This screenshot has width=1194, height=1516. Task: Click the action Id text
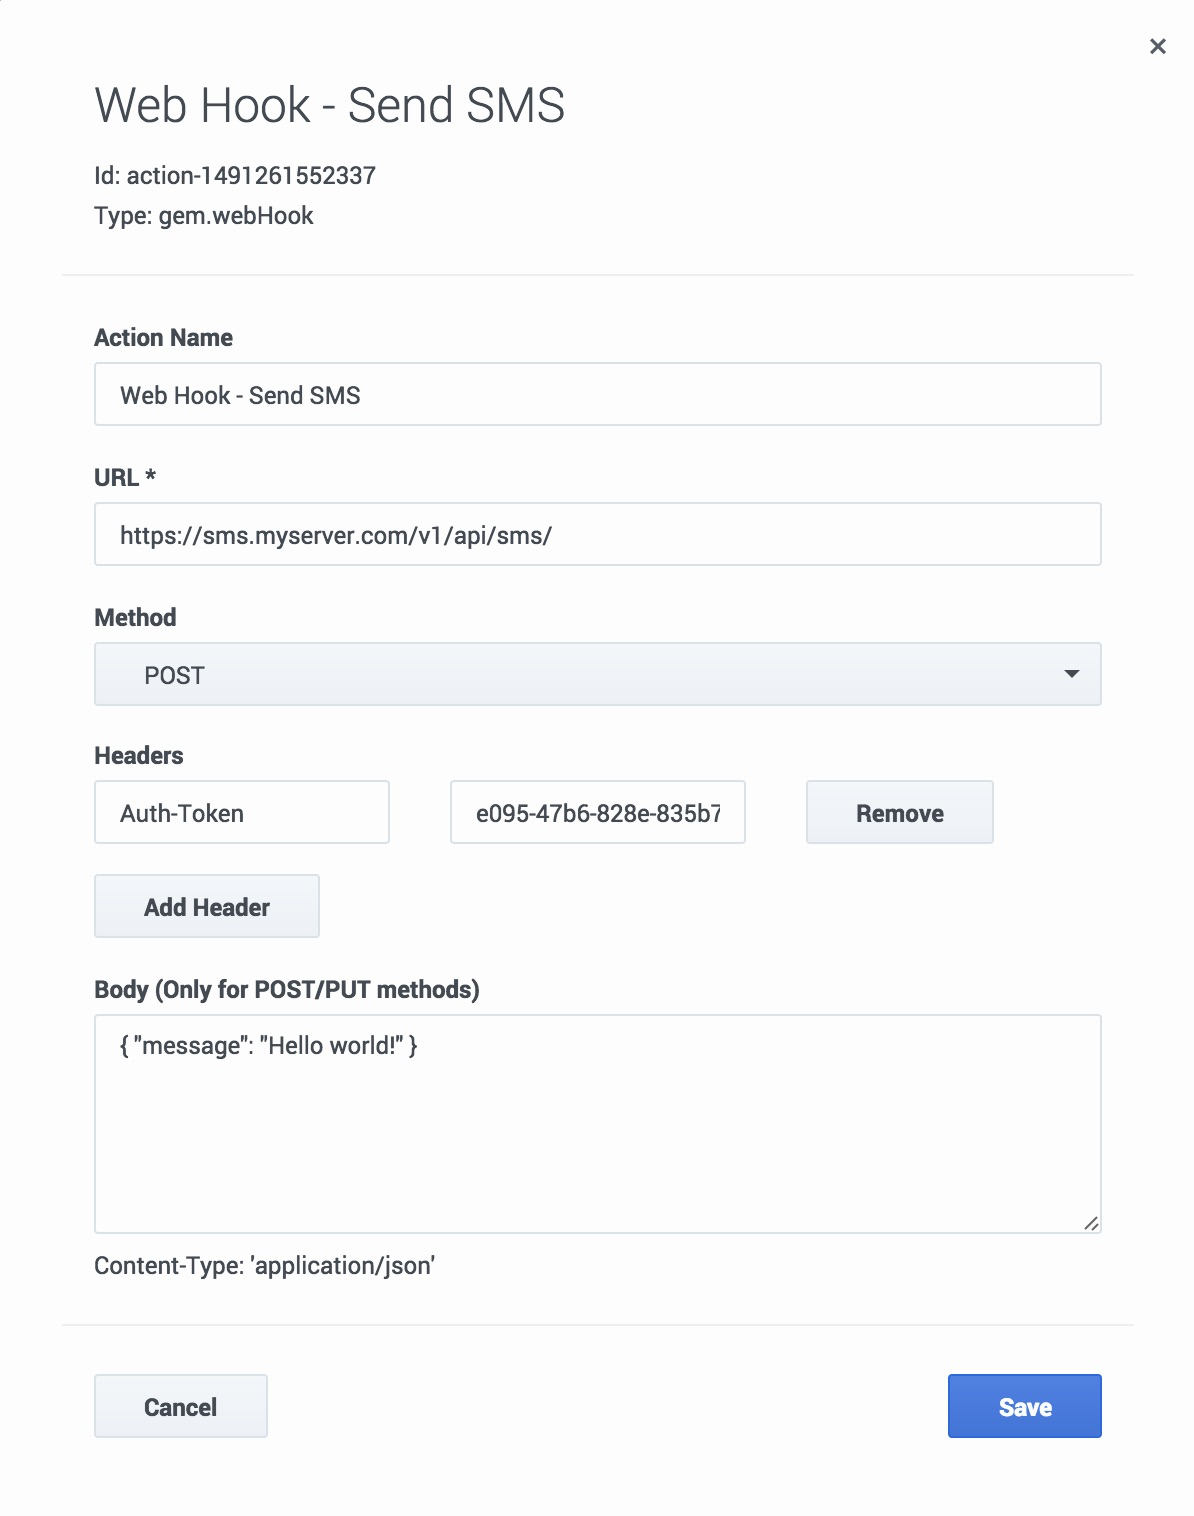(x=235, y=176)
